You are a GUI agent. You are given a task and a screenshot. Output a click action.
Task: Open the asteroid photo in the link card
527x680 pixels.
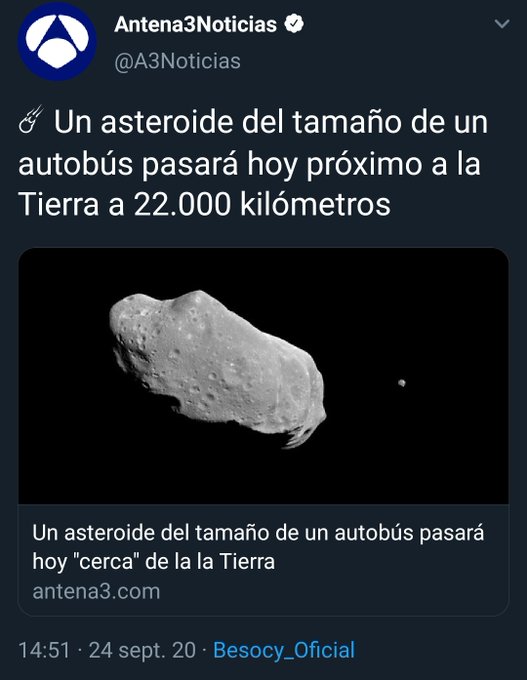(x=263, y=376)
